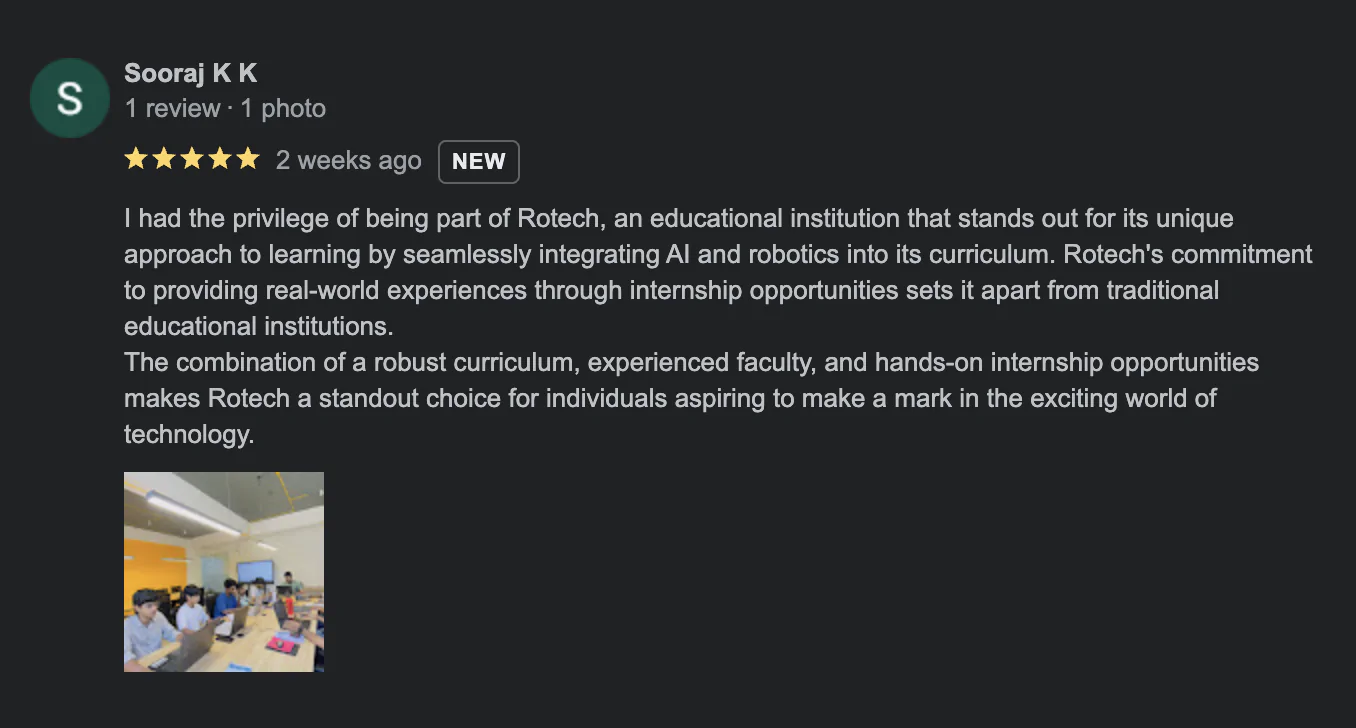Click the line starting "I had the privilege"
Screen dimensions: 1356x728
(678, 218)
